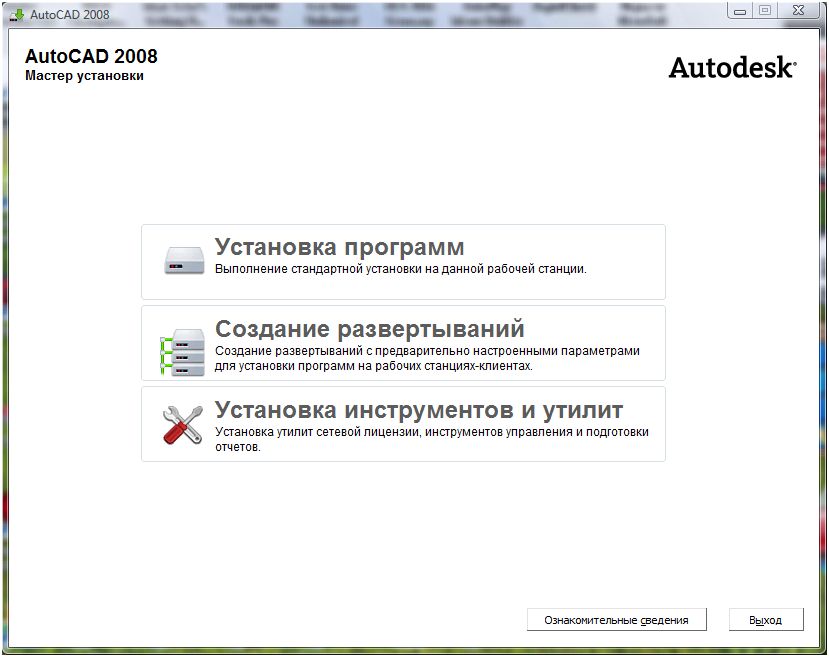Click the description starting 'Создание развертываний с предварительно'
Image resolution: width=829 pixels, height=657 pixels.
click(427, 358)
